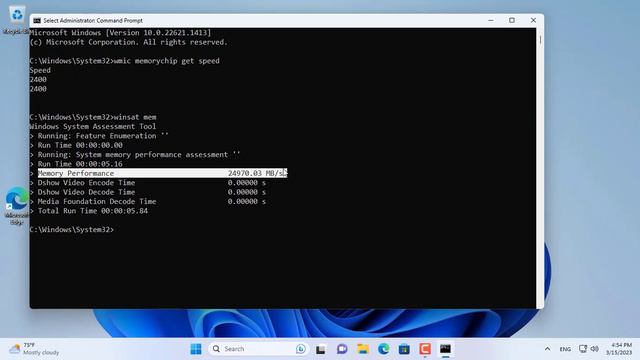Launch the Chat app from taskbar
The image size is (640, 360).
pyautogui.click(x=342, y=349)
